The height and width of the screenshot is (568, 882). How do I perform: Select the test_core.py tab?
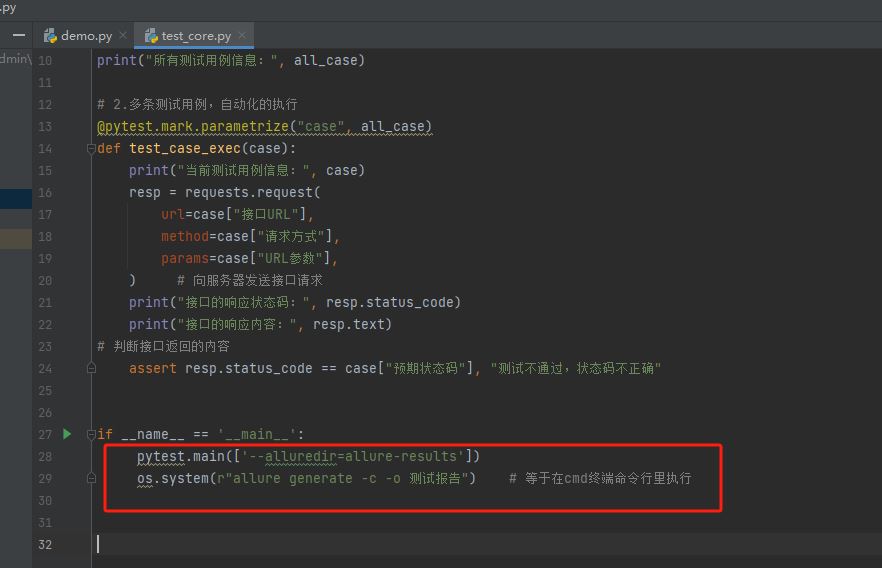pyautogui.click(x=195, y=36)
